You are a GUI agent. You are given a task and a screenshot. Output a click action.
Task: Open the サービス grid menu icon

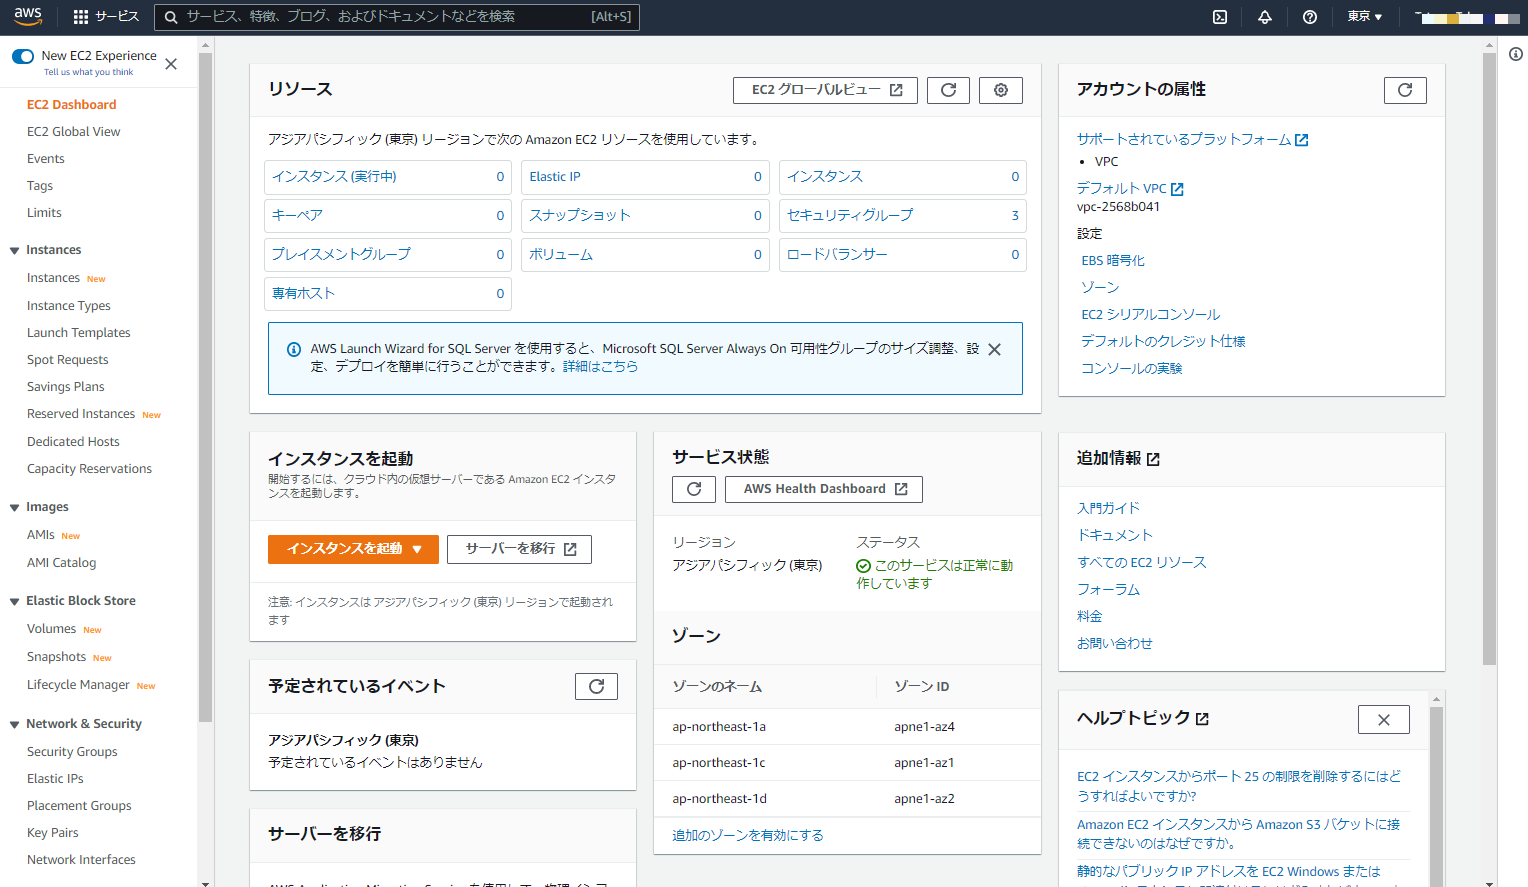pyautogui.click(x=79, y=16)
